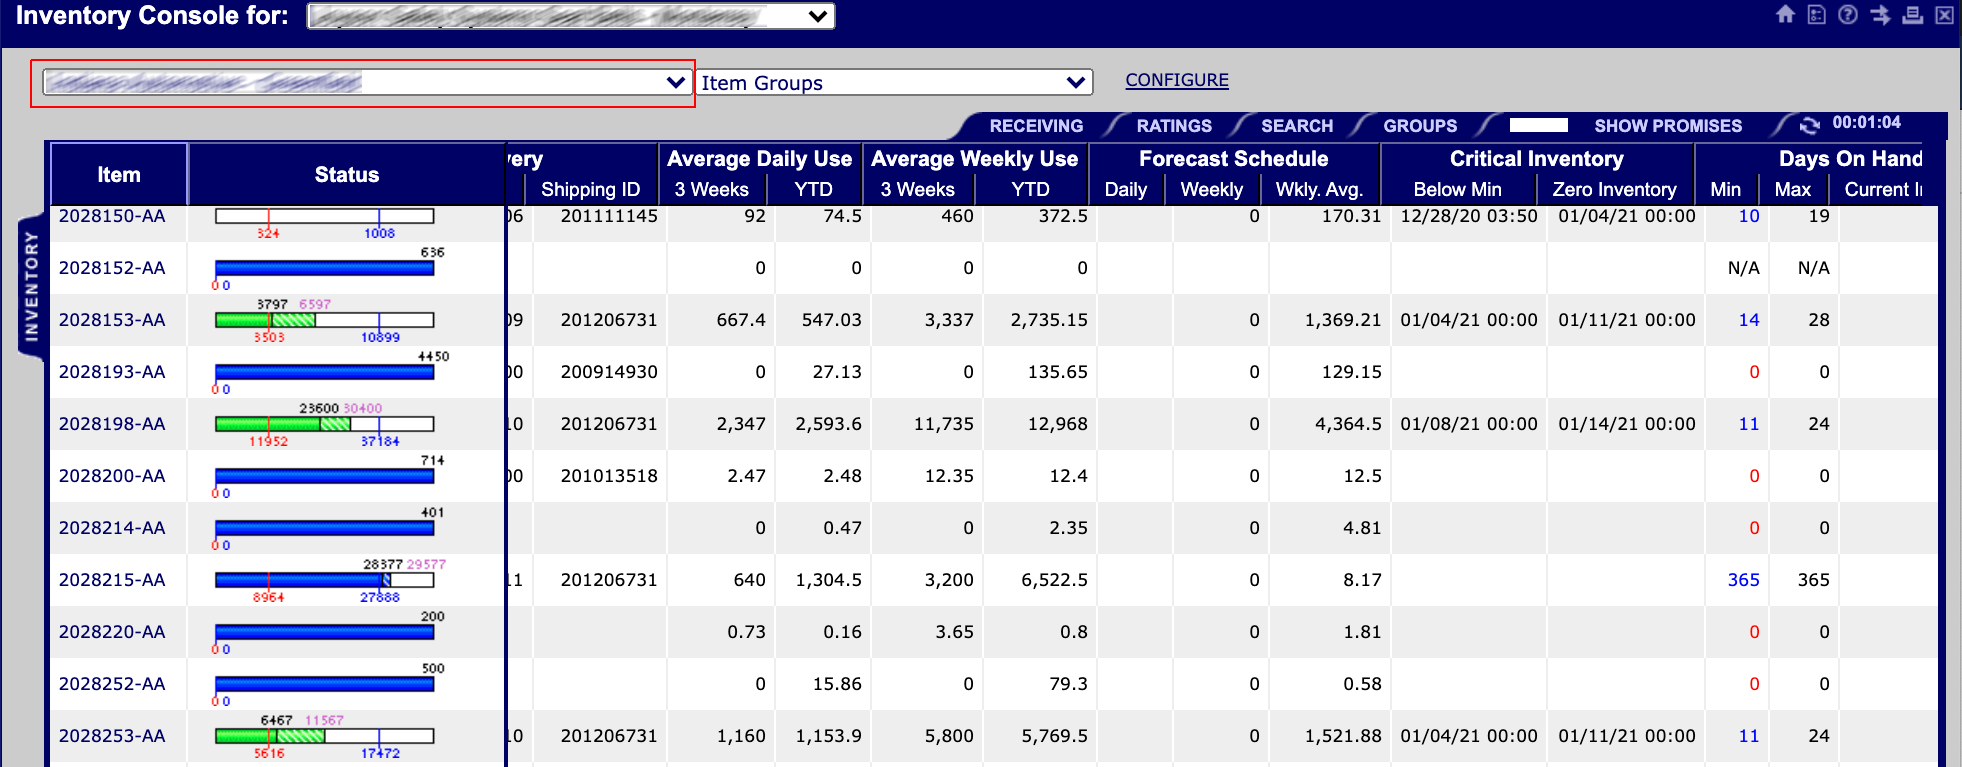1962x767 pixels.
Task: Click the white blank tab box
Action: point(1538,125)
